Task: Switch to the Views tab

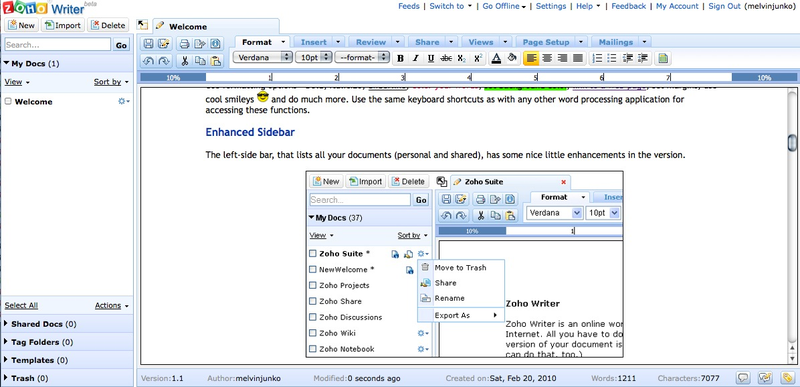Action: tap(481, 42)
